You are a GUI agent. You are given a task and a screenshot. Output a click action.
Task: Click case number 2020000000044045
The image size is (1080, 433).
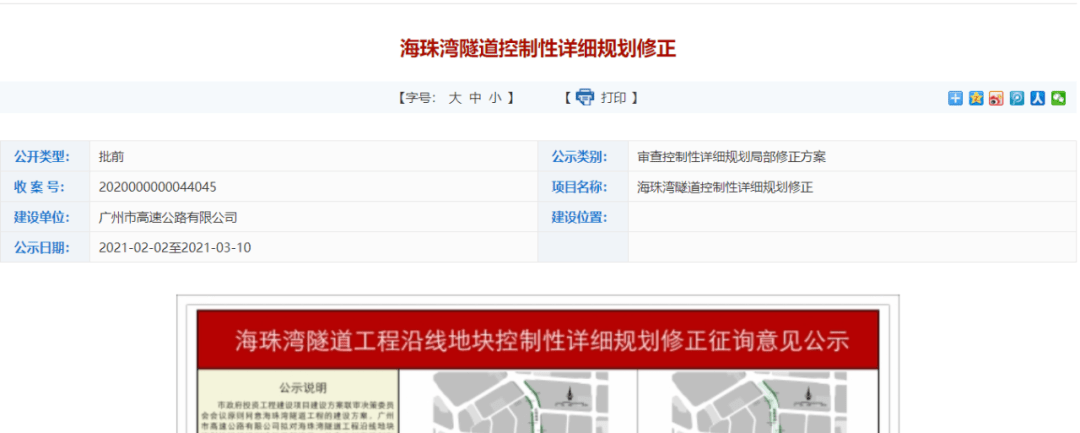tap(158, 187)
